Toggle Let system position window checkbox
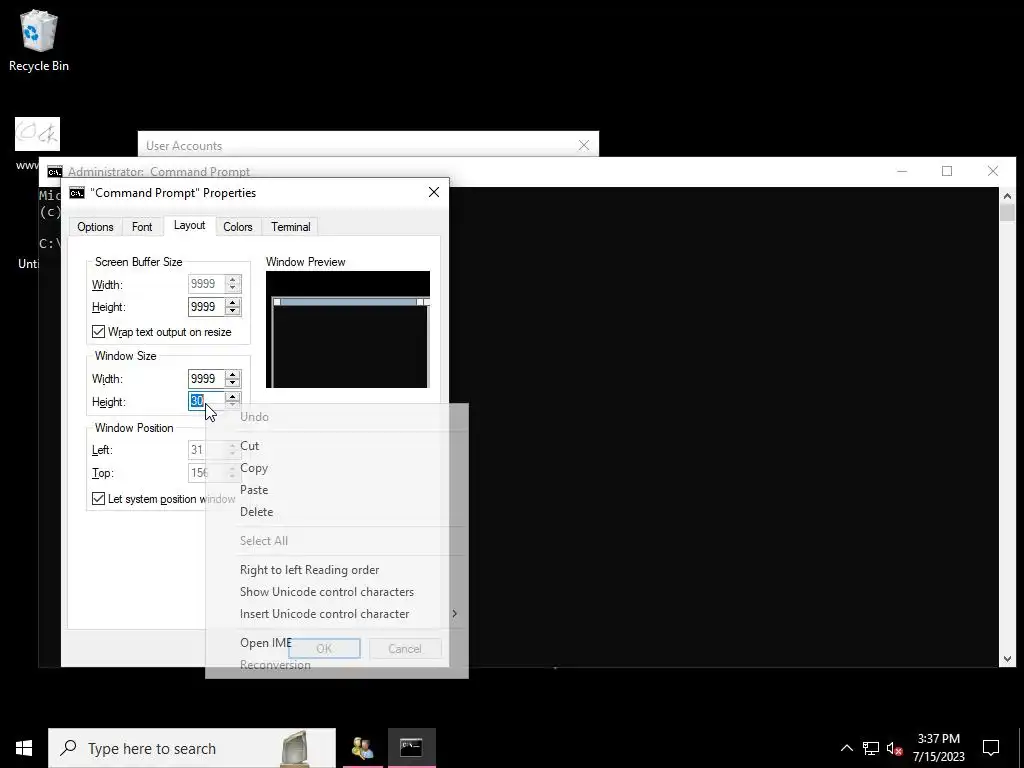1024x768 pixels. coord(99,499)
